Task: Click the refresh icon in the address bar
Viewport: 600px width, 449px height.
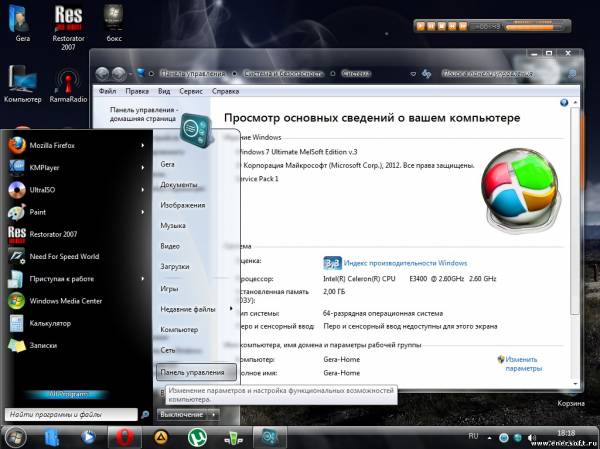Action: coord(426,73)
